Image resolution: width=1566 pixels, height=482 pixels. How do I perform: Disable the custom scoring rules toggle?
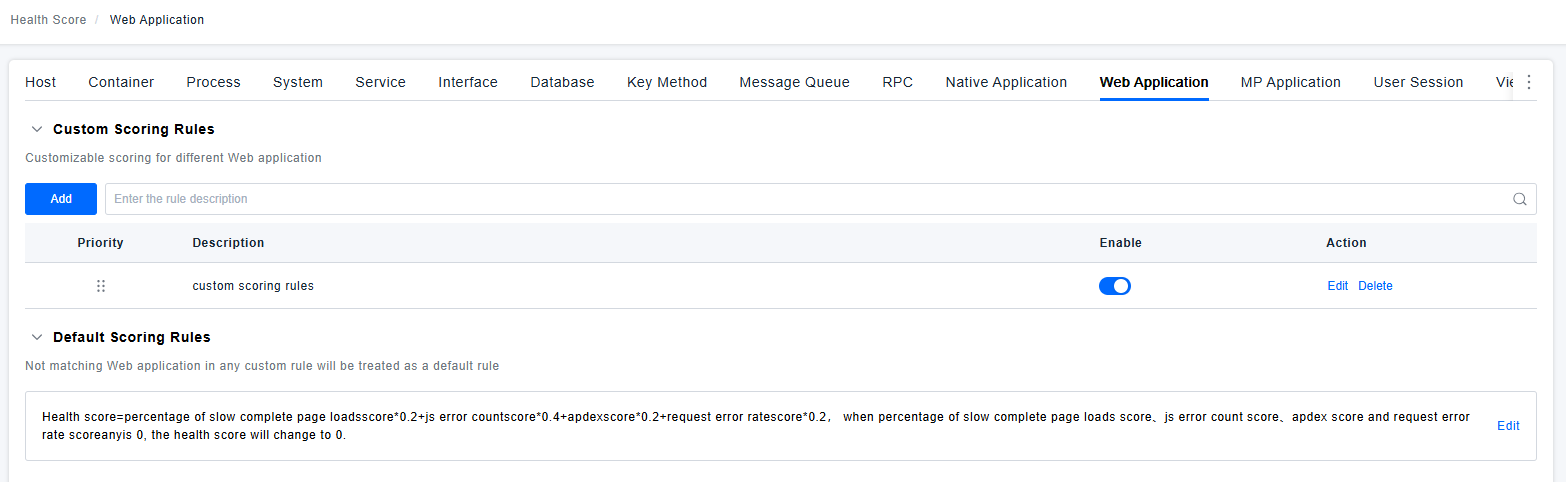[x=1114, y=286]
